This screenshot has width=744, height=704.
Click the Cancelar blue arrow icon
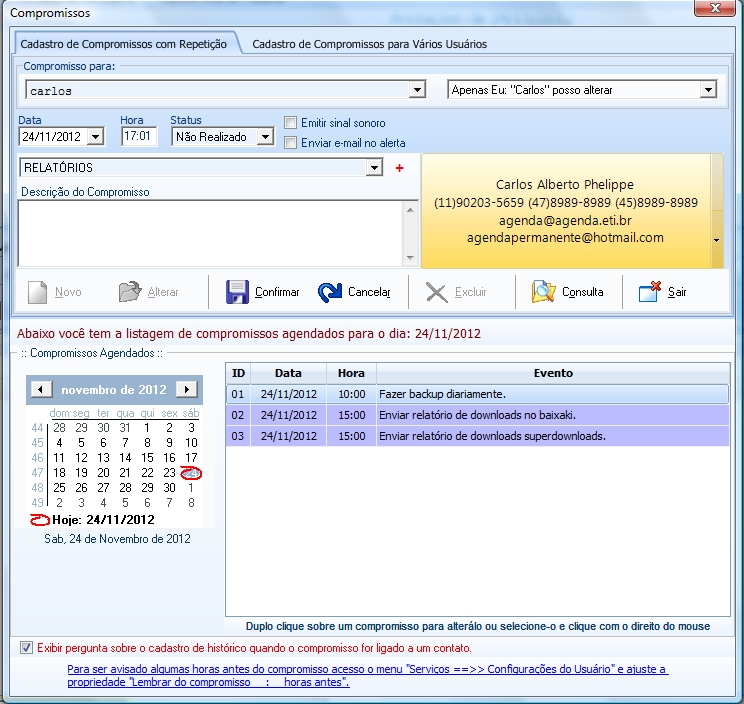(x=330, y=292)
